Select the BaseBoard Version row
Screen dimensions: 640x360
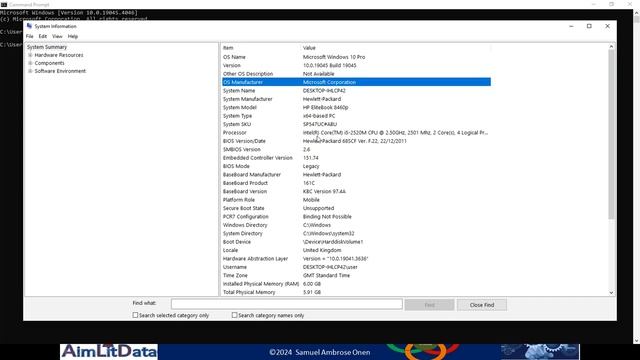tap(356, 191)
